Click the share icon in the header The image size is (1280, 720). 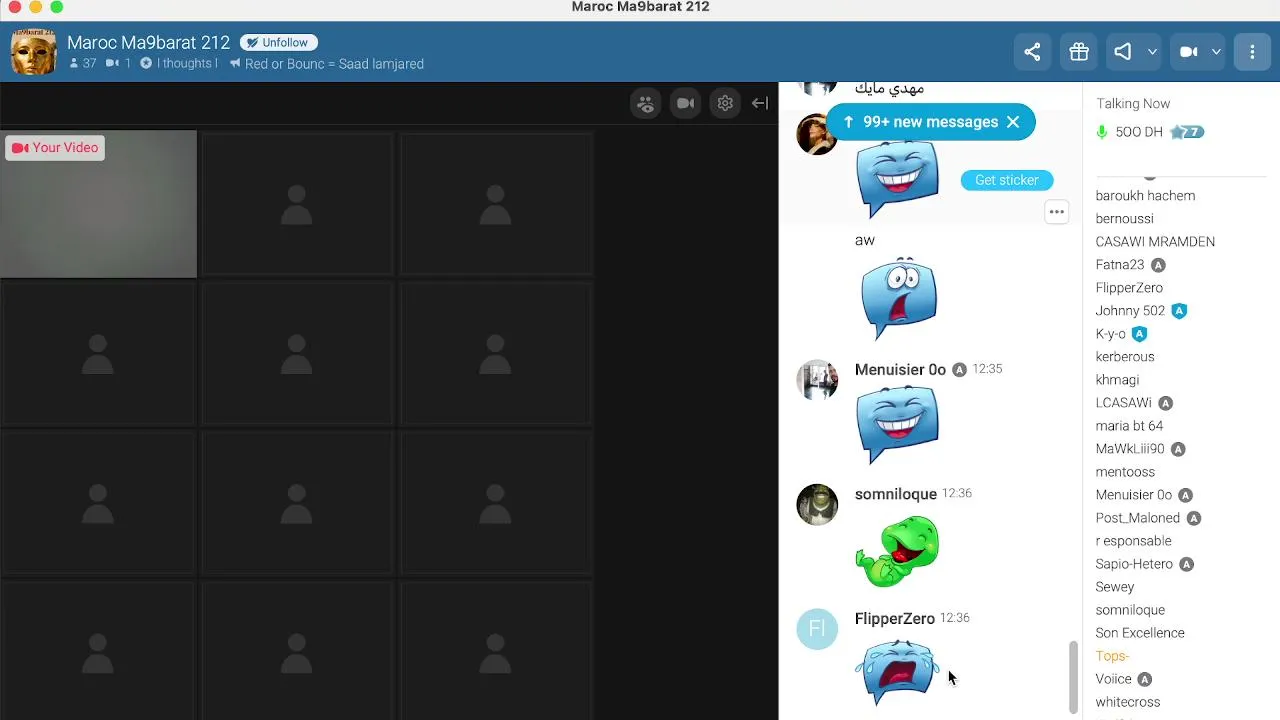(1032, 52)
